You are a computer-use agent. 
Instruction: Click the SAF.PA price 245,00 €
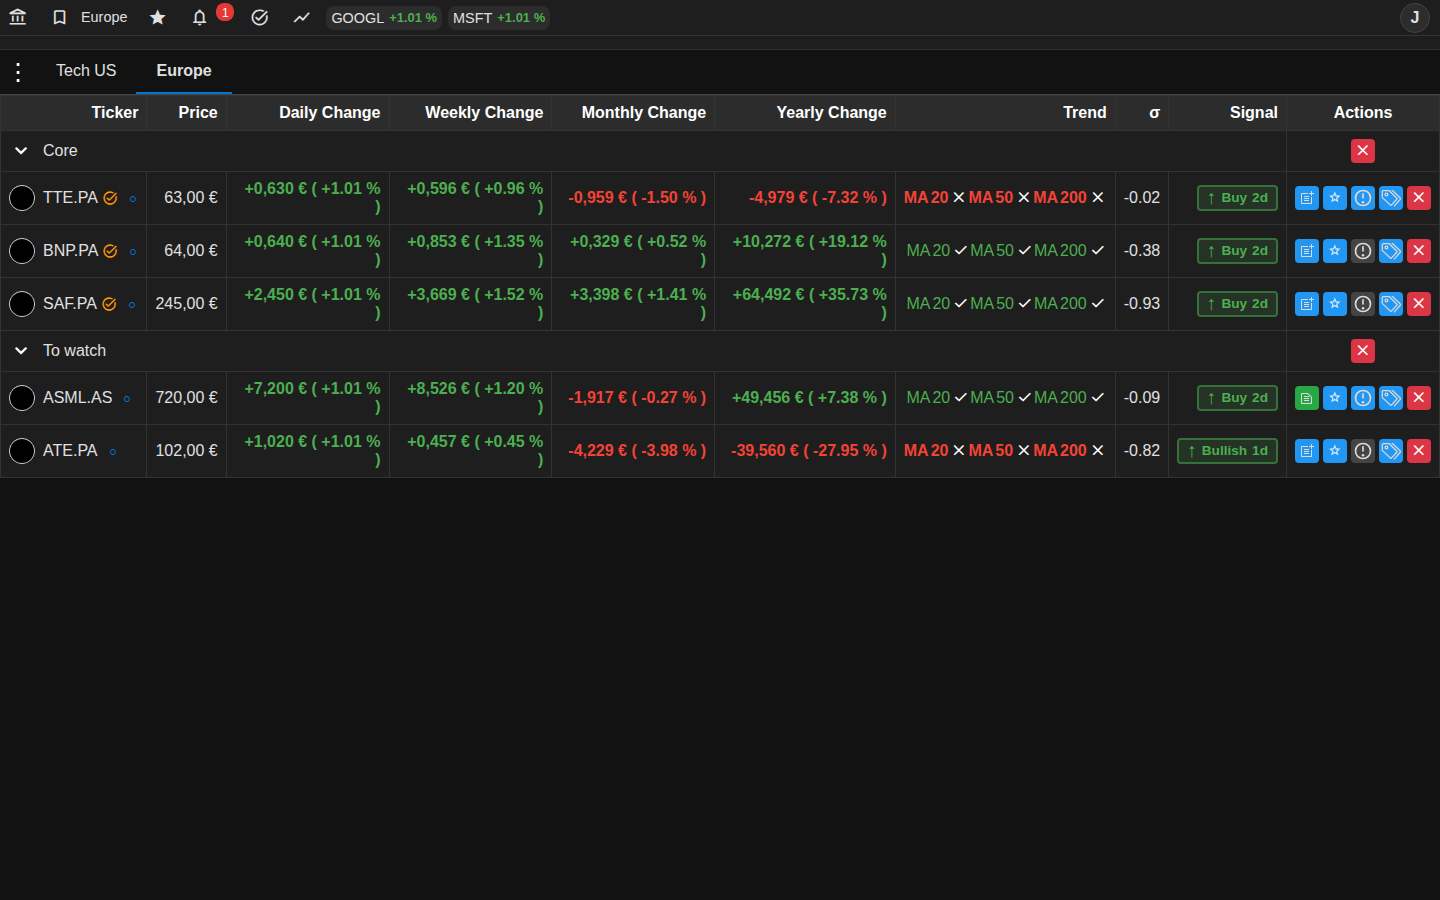tap(186, 304)
